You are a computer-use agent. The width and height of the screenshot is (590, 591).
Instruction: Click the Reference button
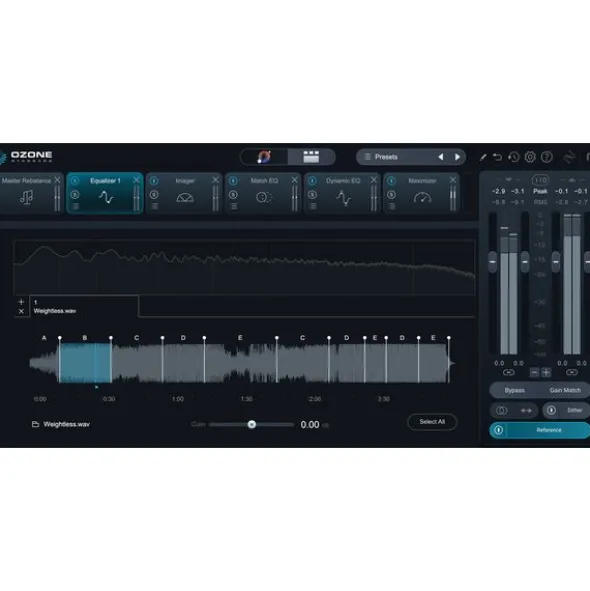(x=549, y=430)
